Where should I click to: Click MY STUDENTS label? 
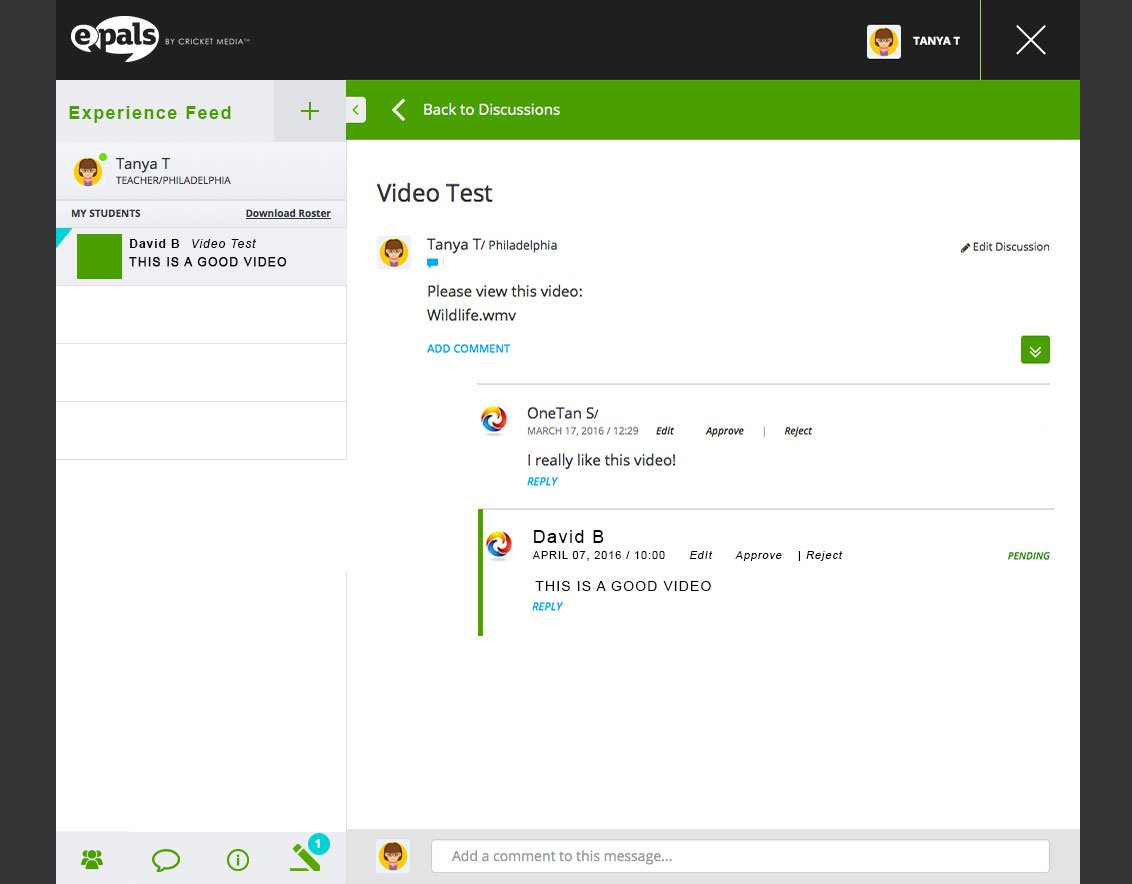106,213
